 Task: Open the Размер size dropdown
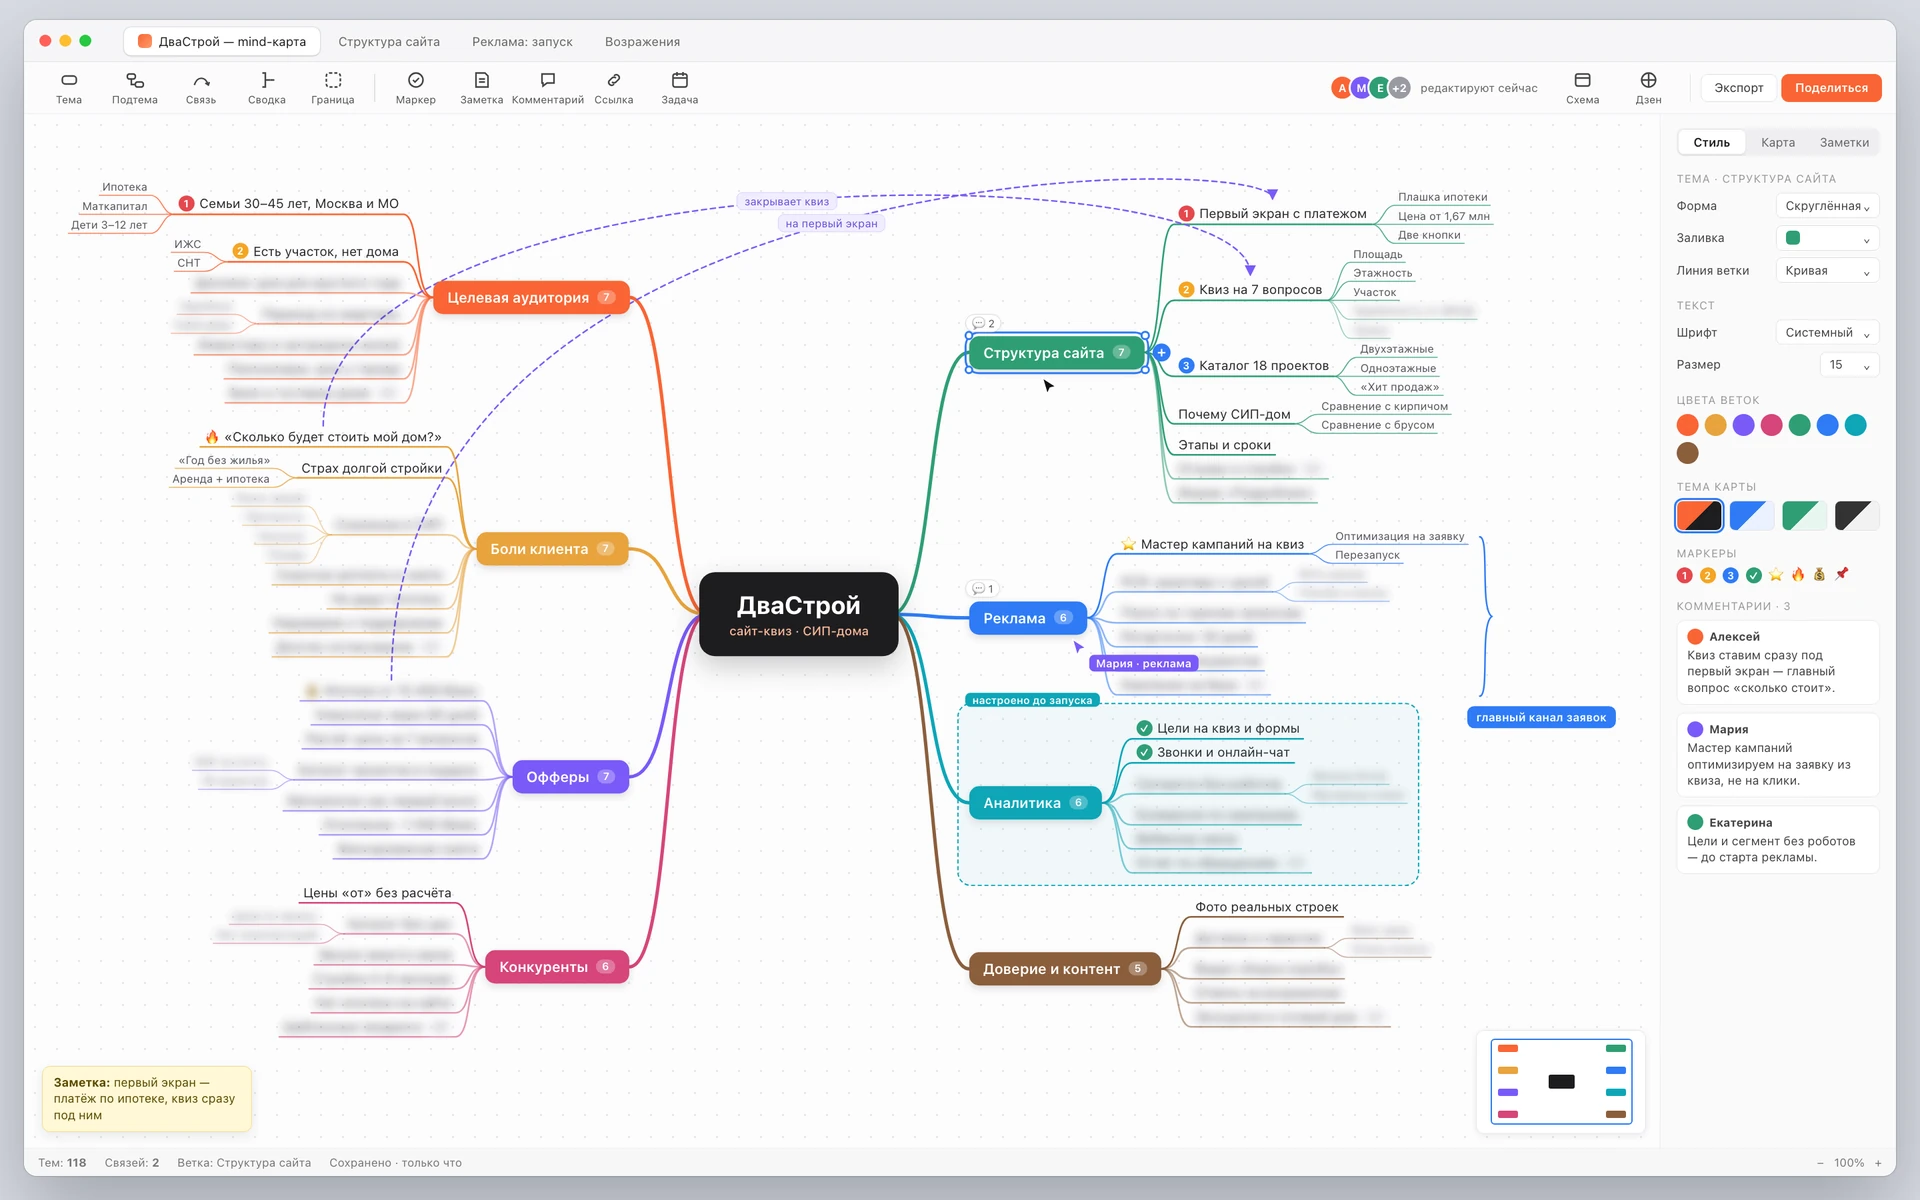(x=1848, y=365)
